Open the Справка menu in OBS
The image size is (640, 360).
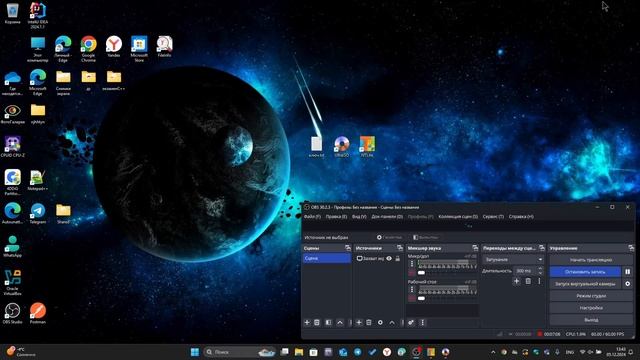tap(521, 216)
